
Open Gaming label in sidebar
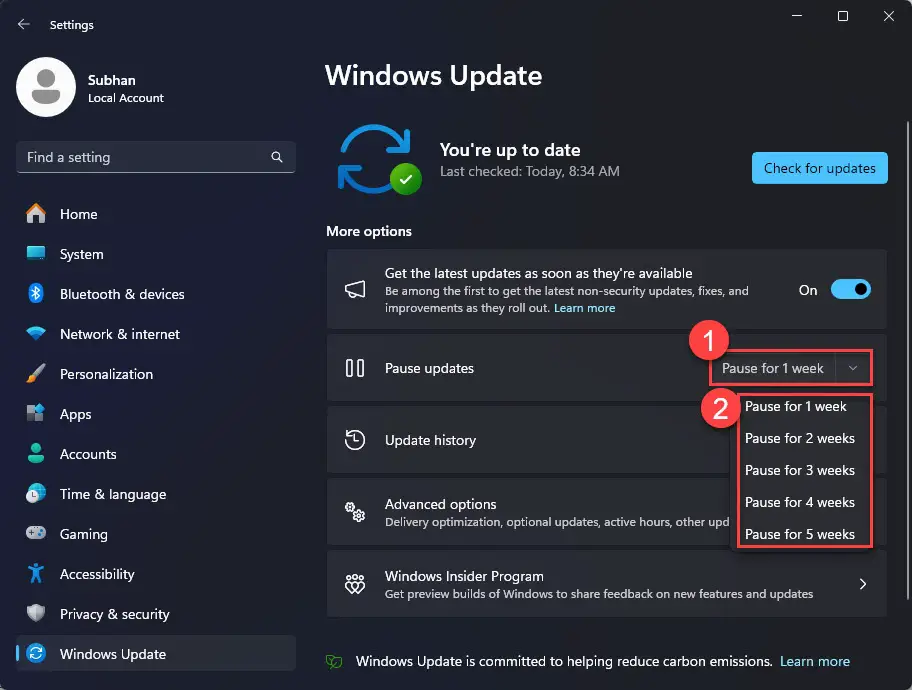point(84,534)
